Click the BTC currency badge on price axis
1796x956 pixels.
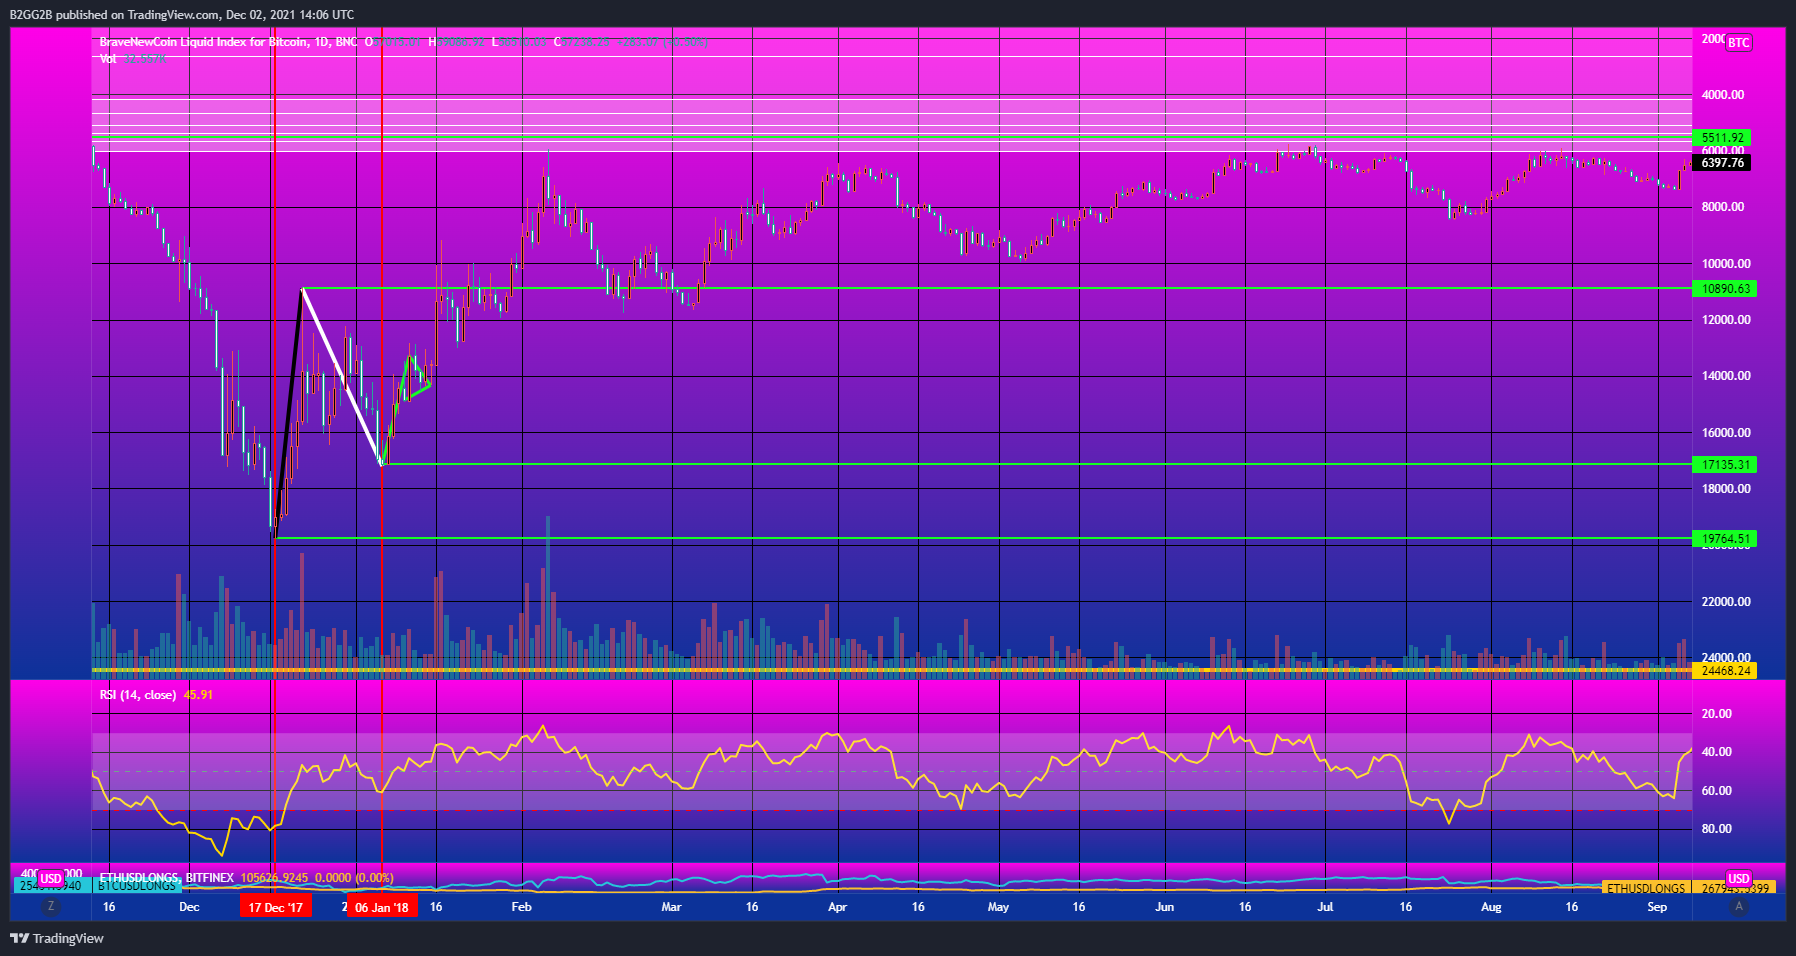1739,42
